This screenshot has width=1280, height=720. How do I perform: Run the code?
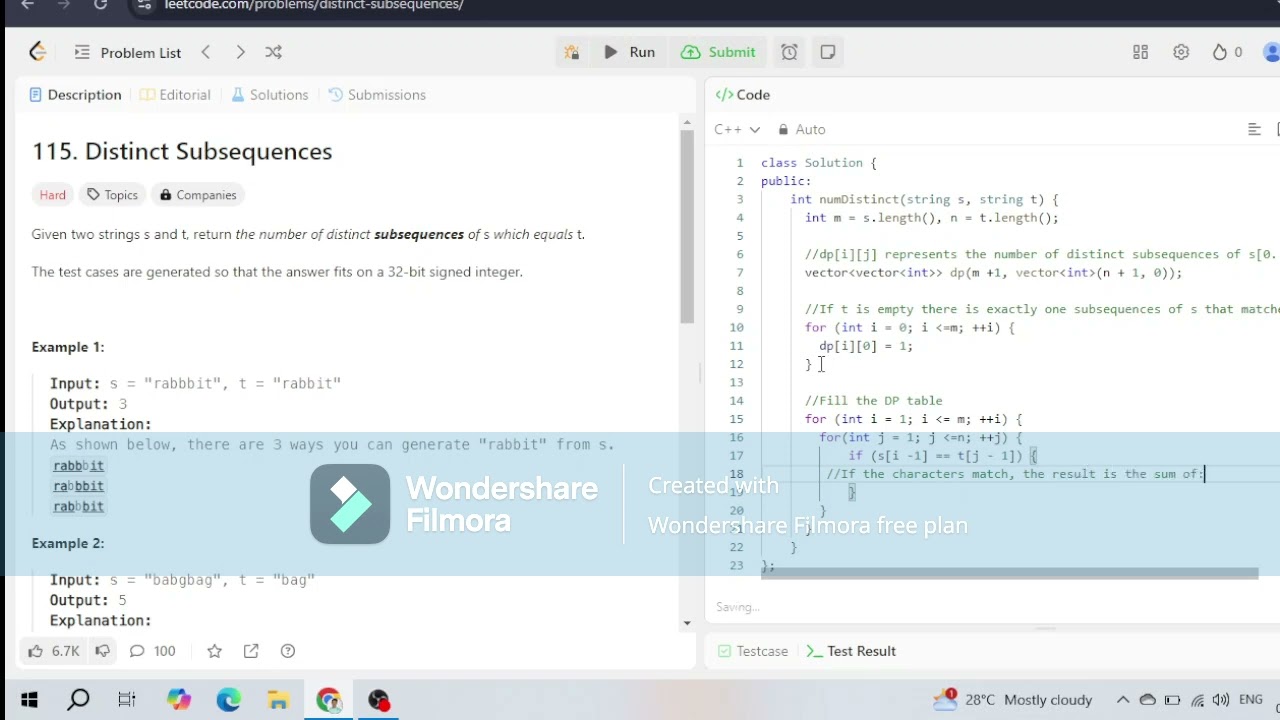630,52
